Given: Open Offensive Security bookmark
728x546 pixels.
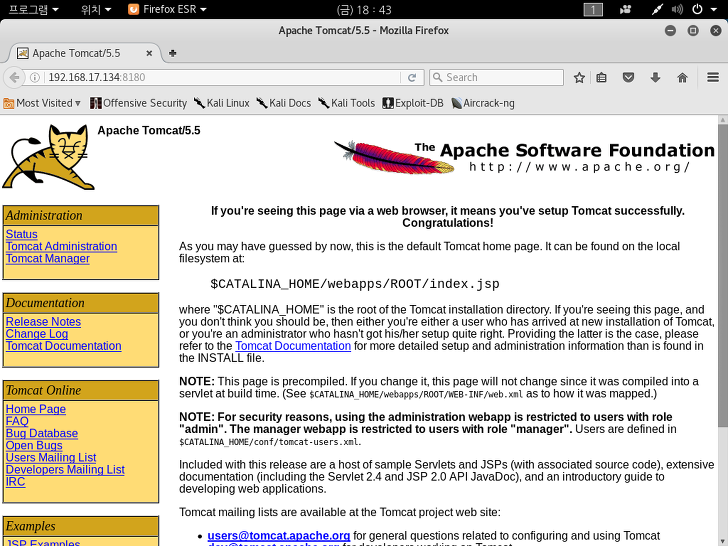Looking at the screenshot, I should (x=138, y=103).
